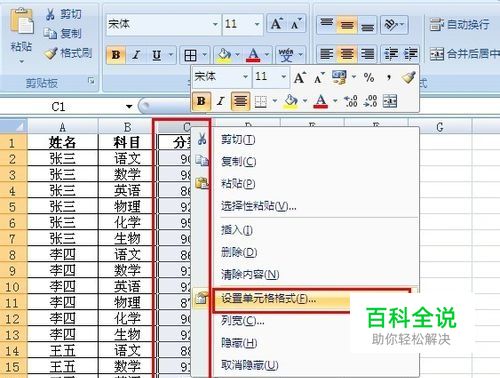Click Increase Decimal on mini toolbar
The image size is (500, 378).
pos(351,101)
